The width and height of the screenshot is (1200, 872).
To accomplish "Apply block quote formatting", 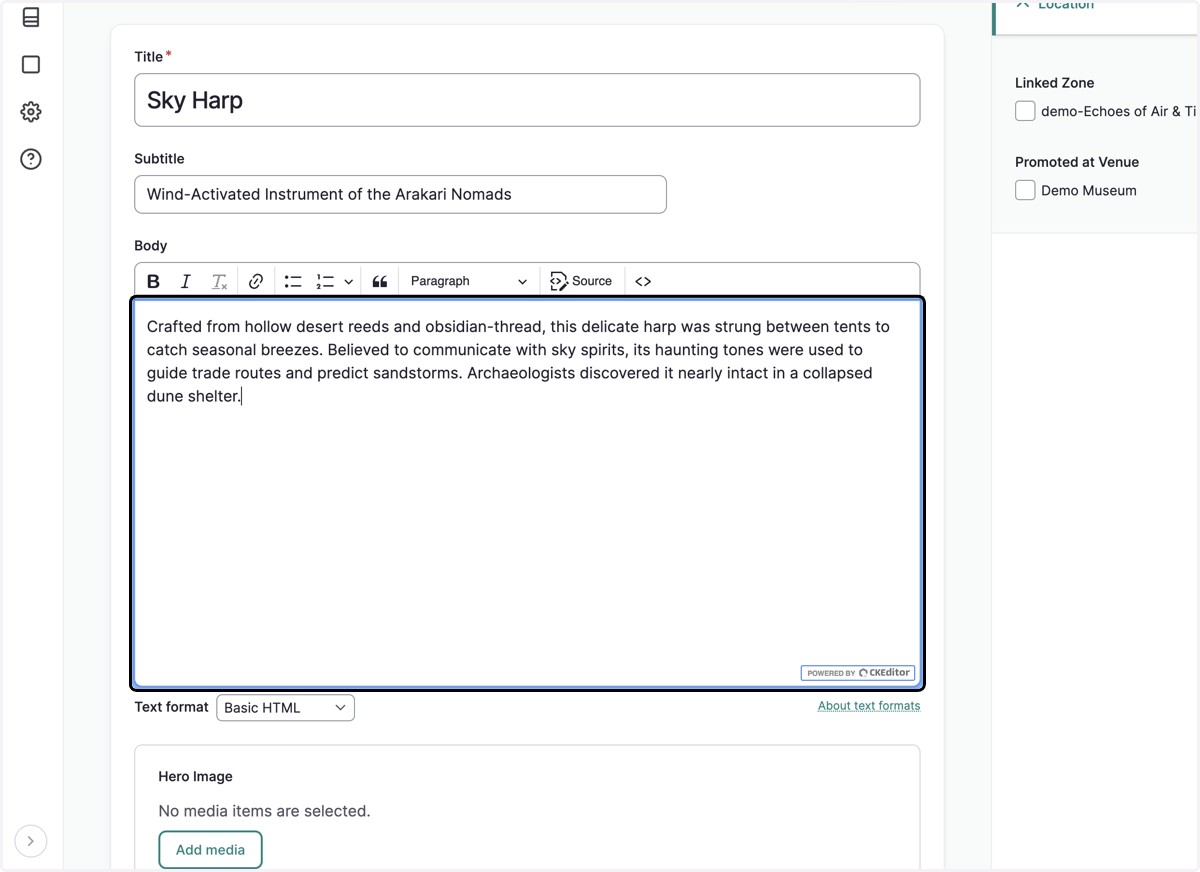I will tap(380, 281).
